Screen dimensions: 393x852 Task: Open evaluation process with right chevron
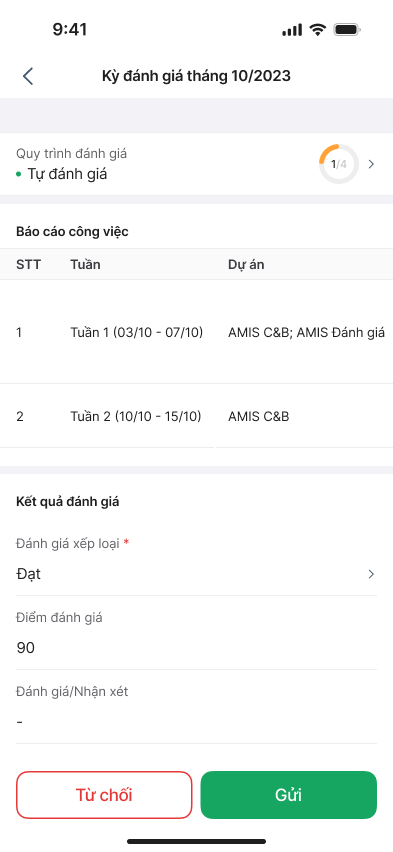pyautogui.click(x=371, y=164)
